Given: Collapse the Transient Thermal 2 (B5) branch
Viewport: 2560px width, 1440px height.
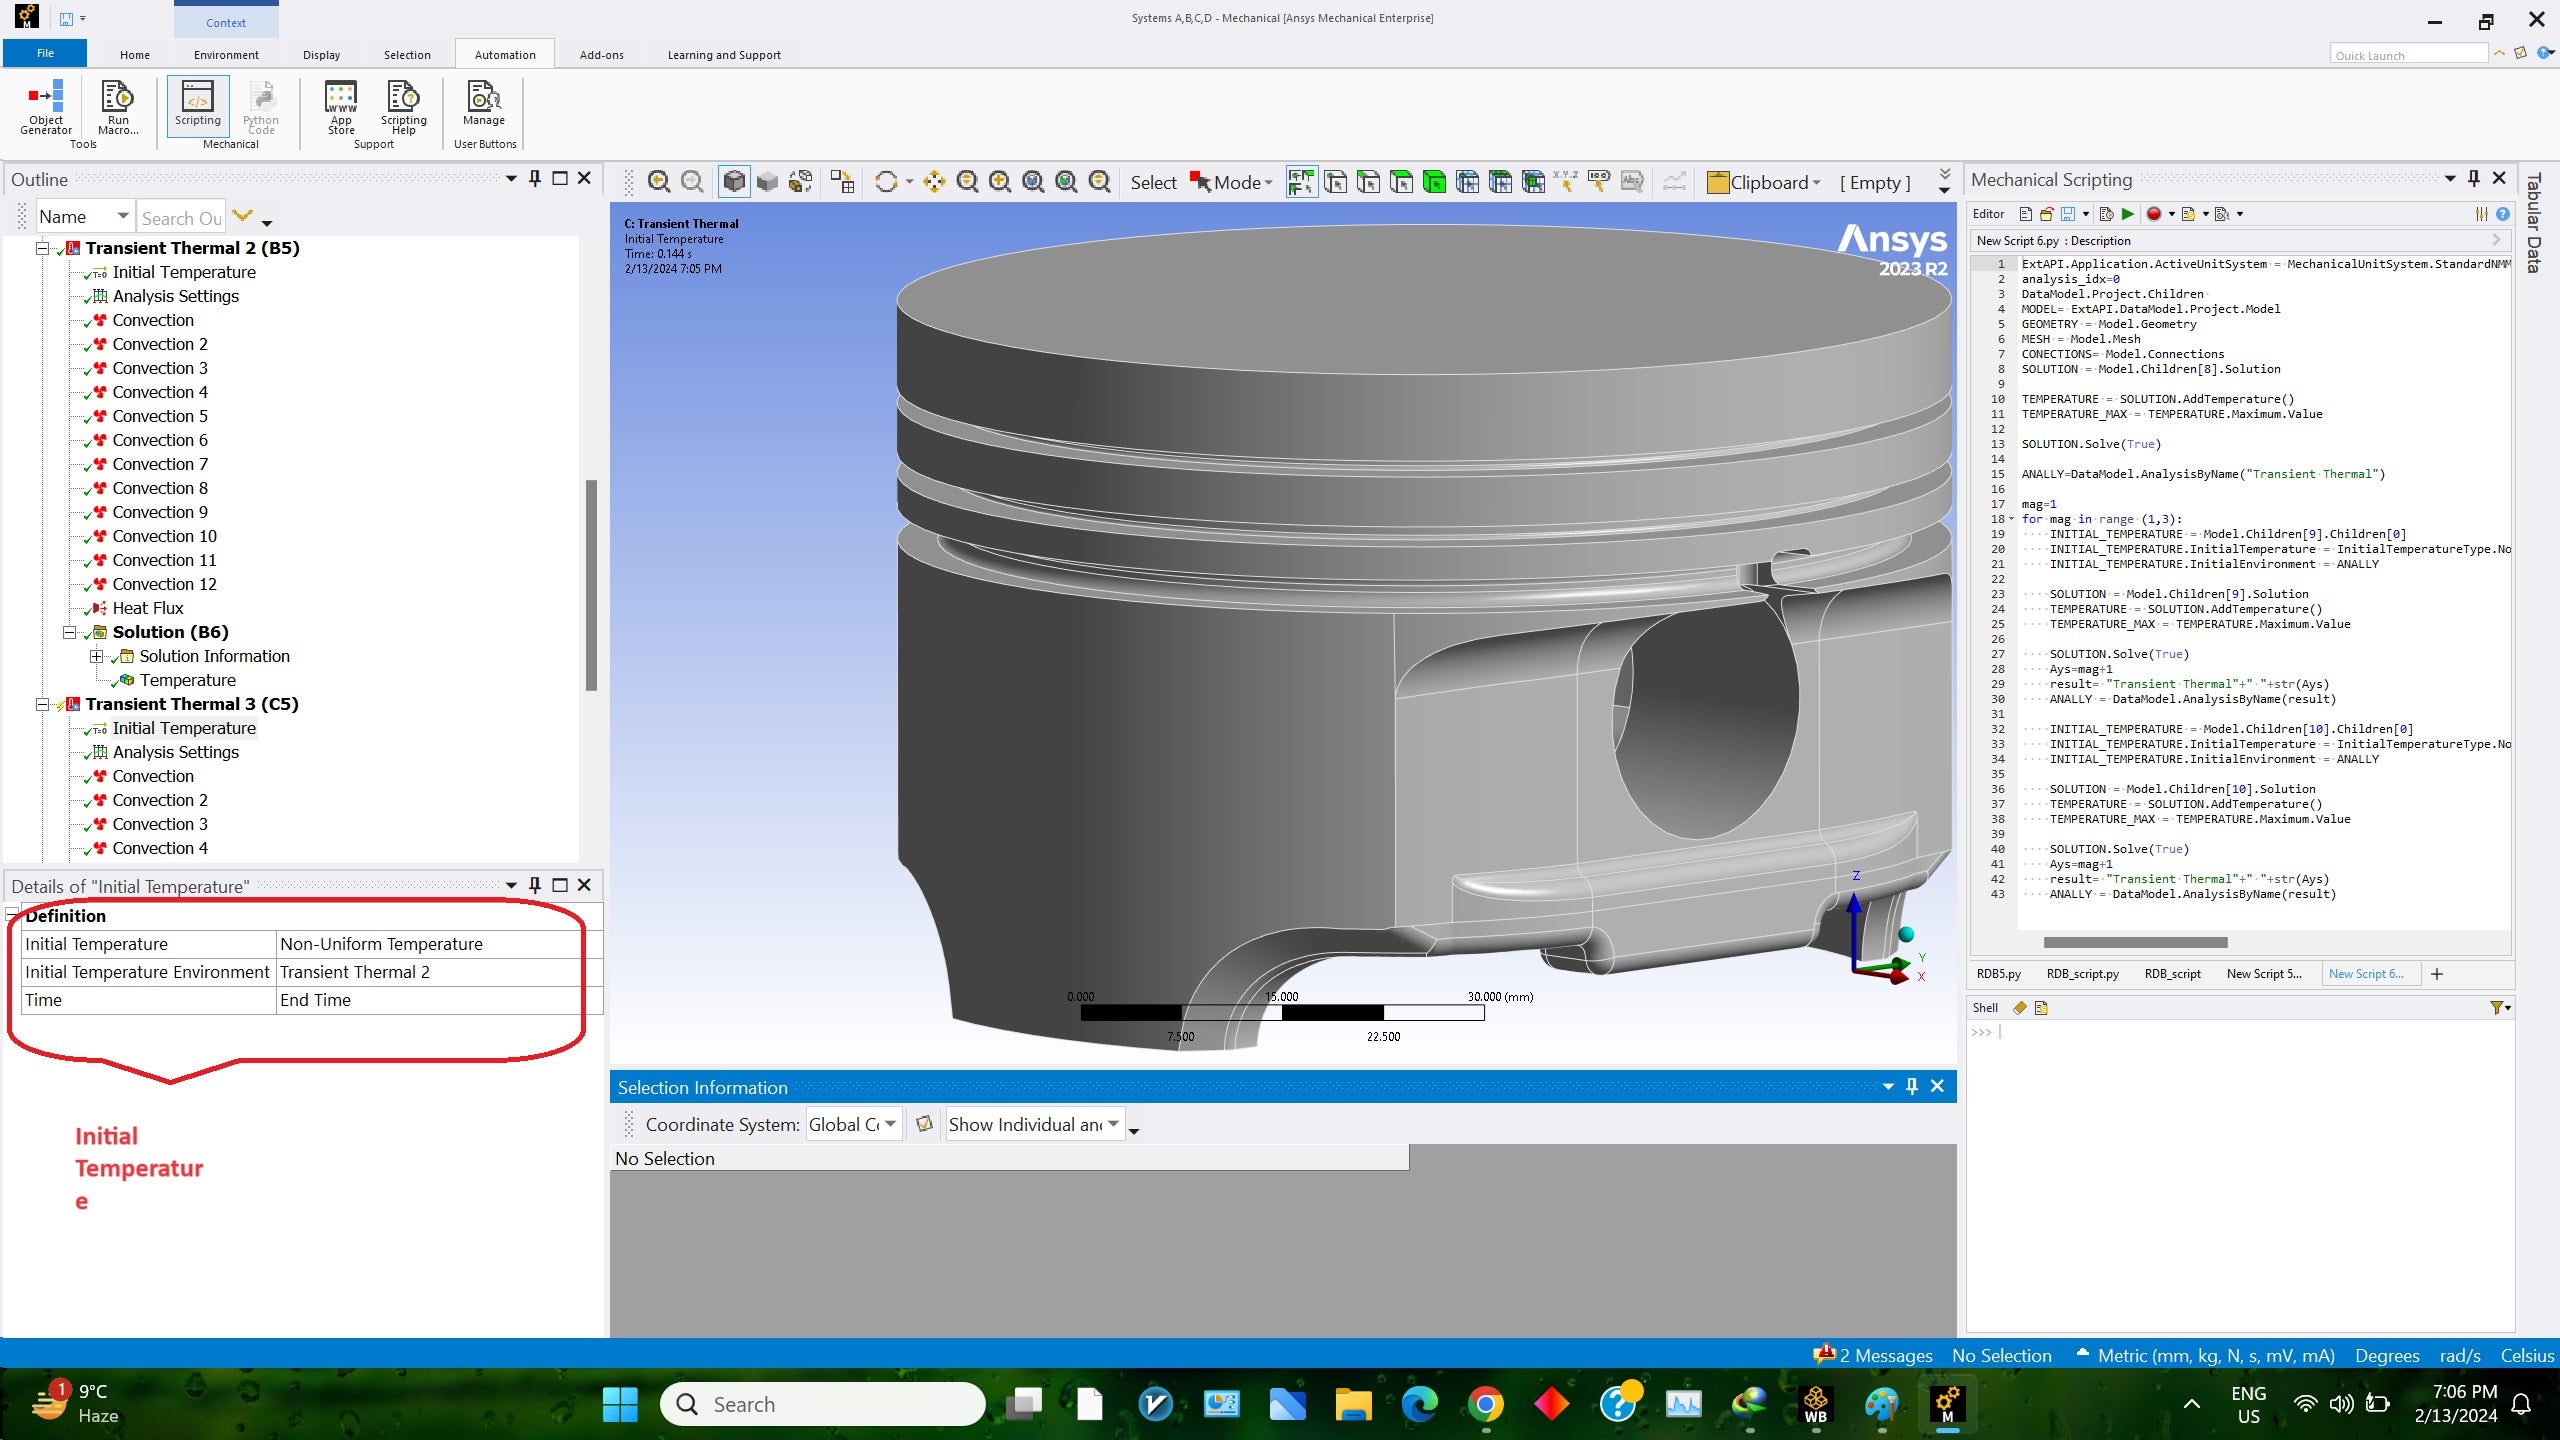Looking at the screenshot, I should pos(43,248).
